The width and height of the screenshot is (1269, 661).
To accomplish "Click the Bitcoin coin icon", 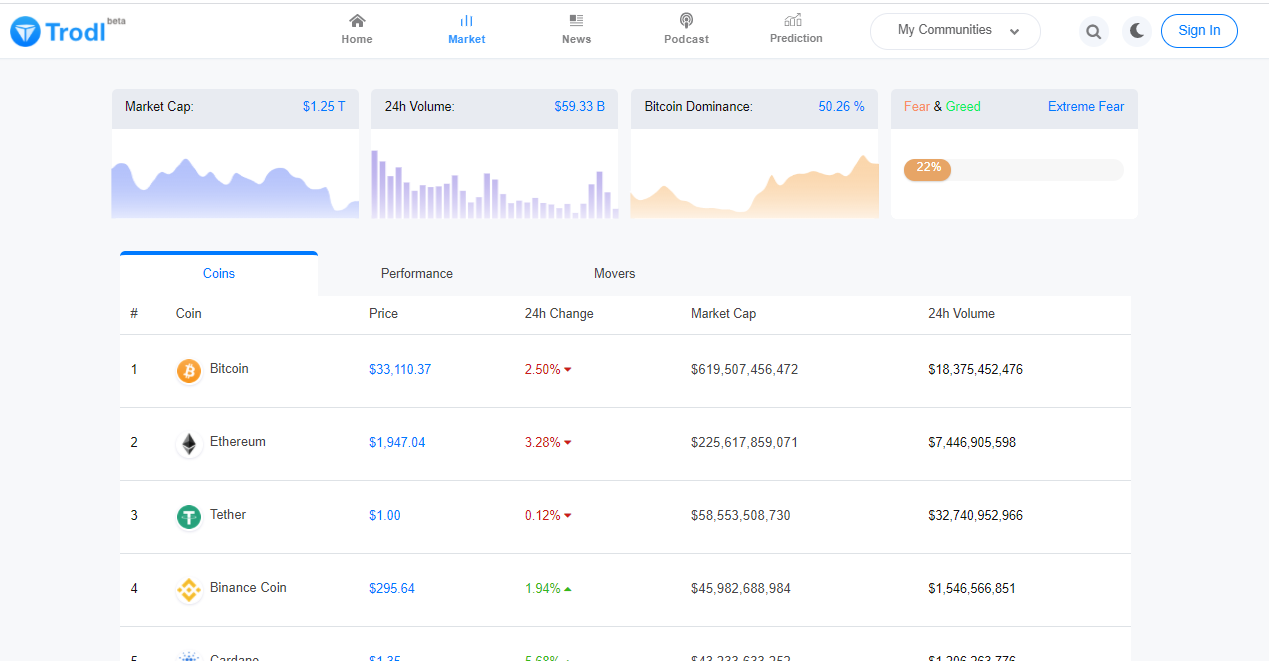I will pos(189,371).
